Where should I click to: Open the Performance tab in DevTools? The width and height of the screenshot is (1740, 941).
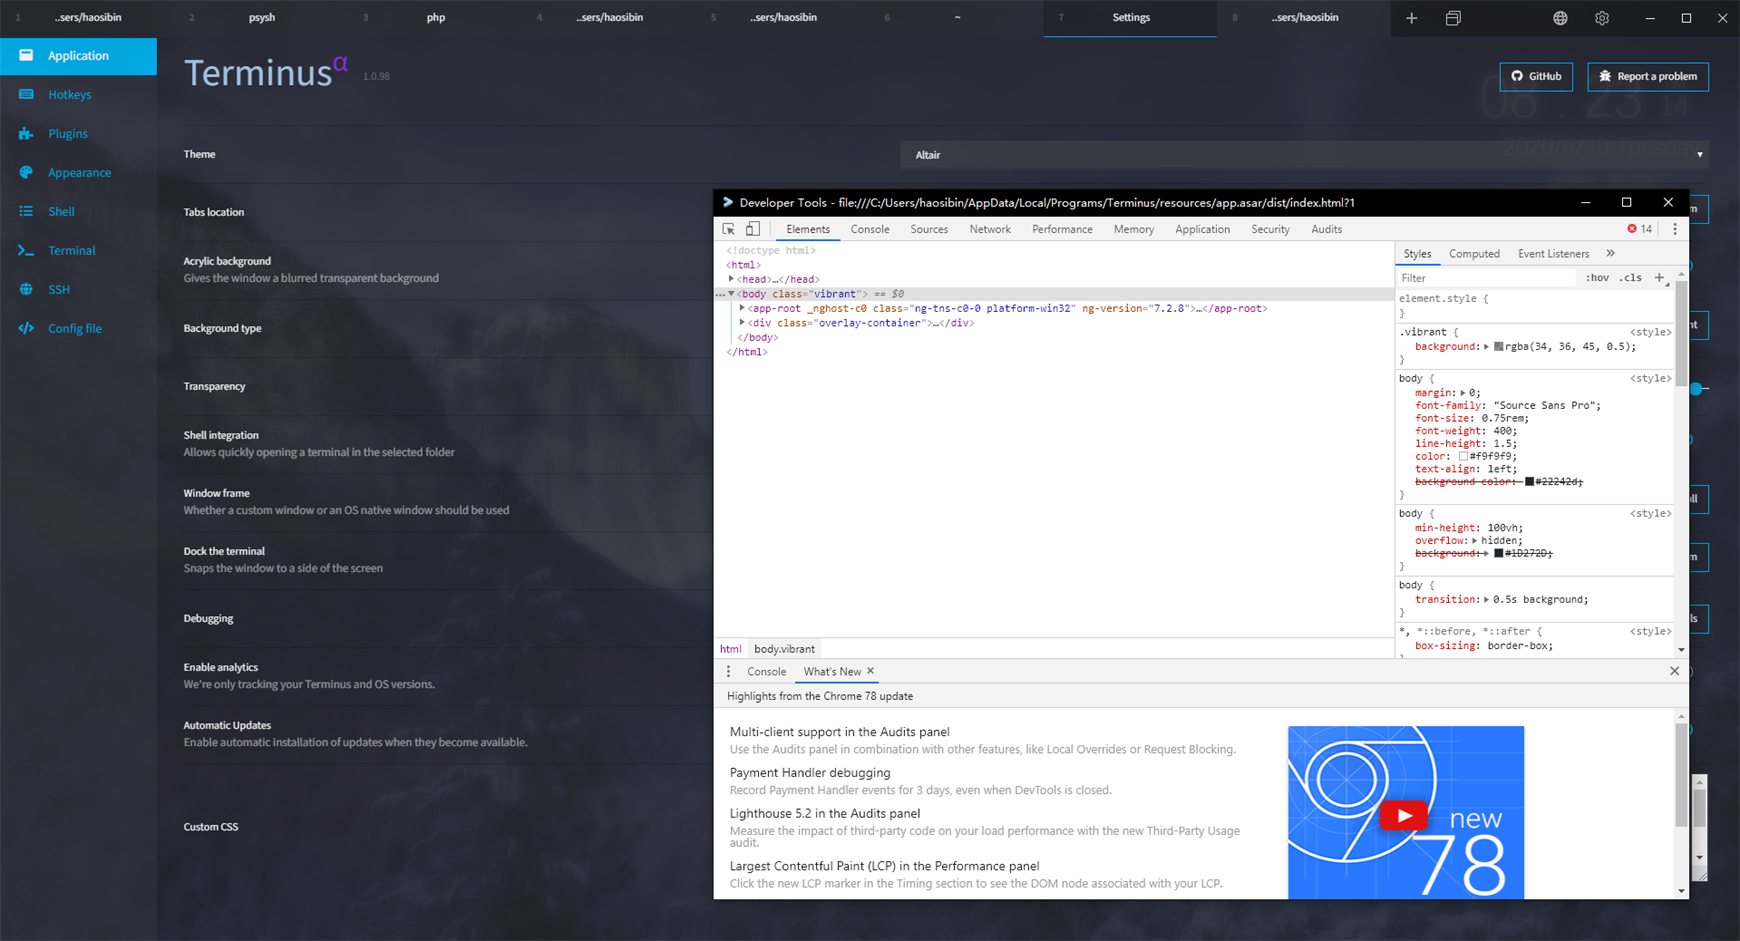click(x=1062, y=229)
